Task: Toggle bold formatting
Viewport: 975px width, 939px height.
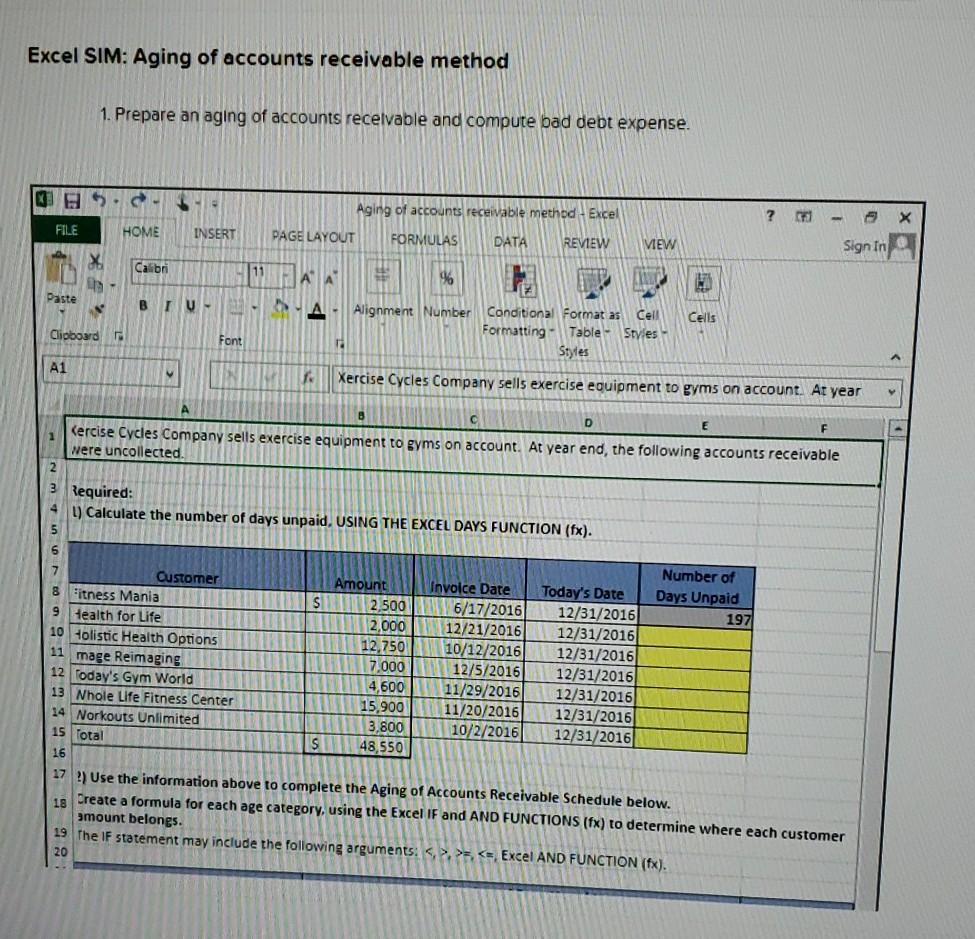Action: (x=141, y=303)
